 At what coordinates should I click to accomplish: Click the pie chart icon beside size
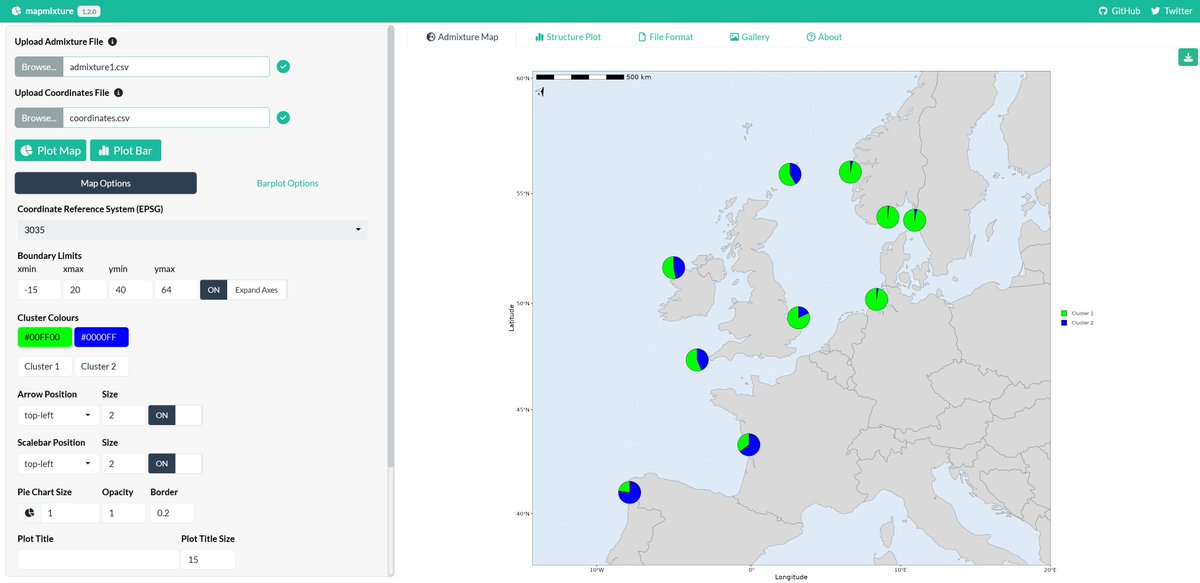click(29, 513)
